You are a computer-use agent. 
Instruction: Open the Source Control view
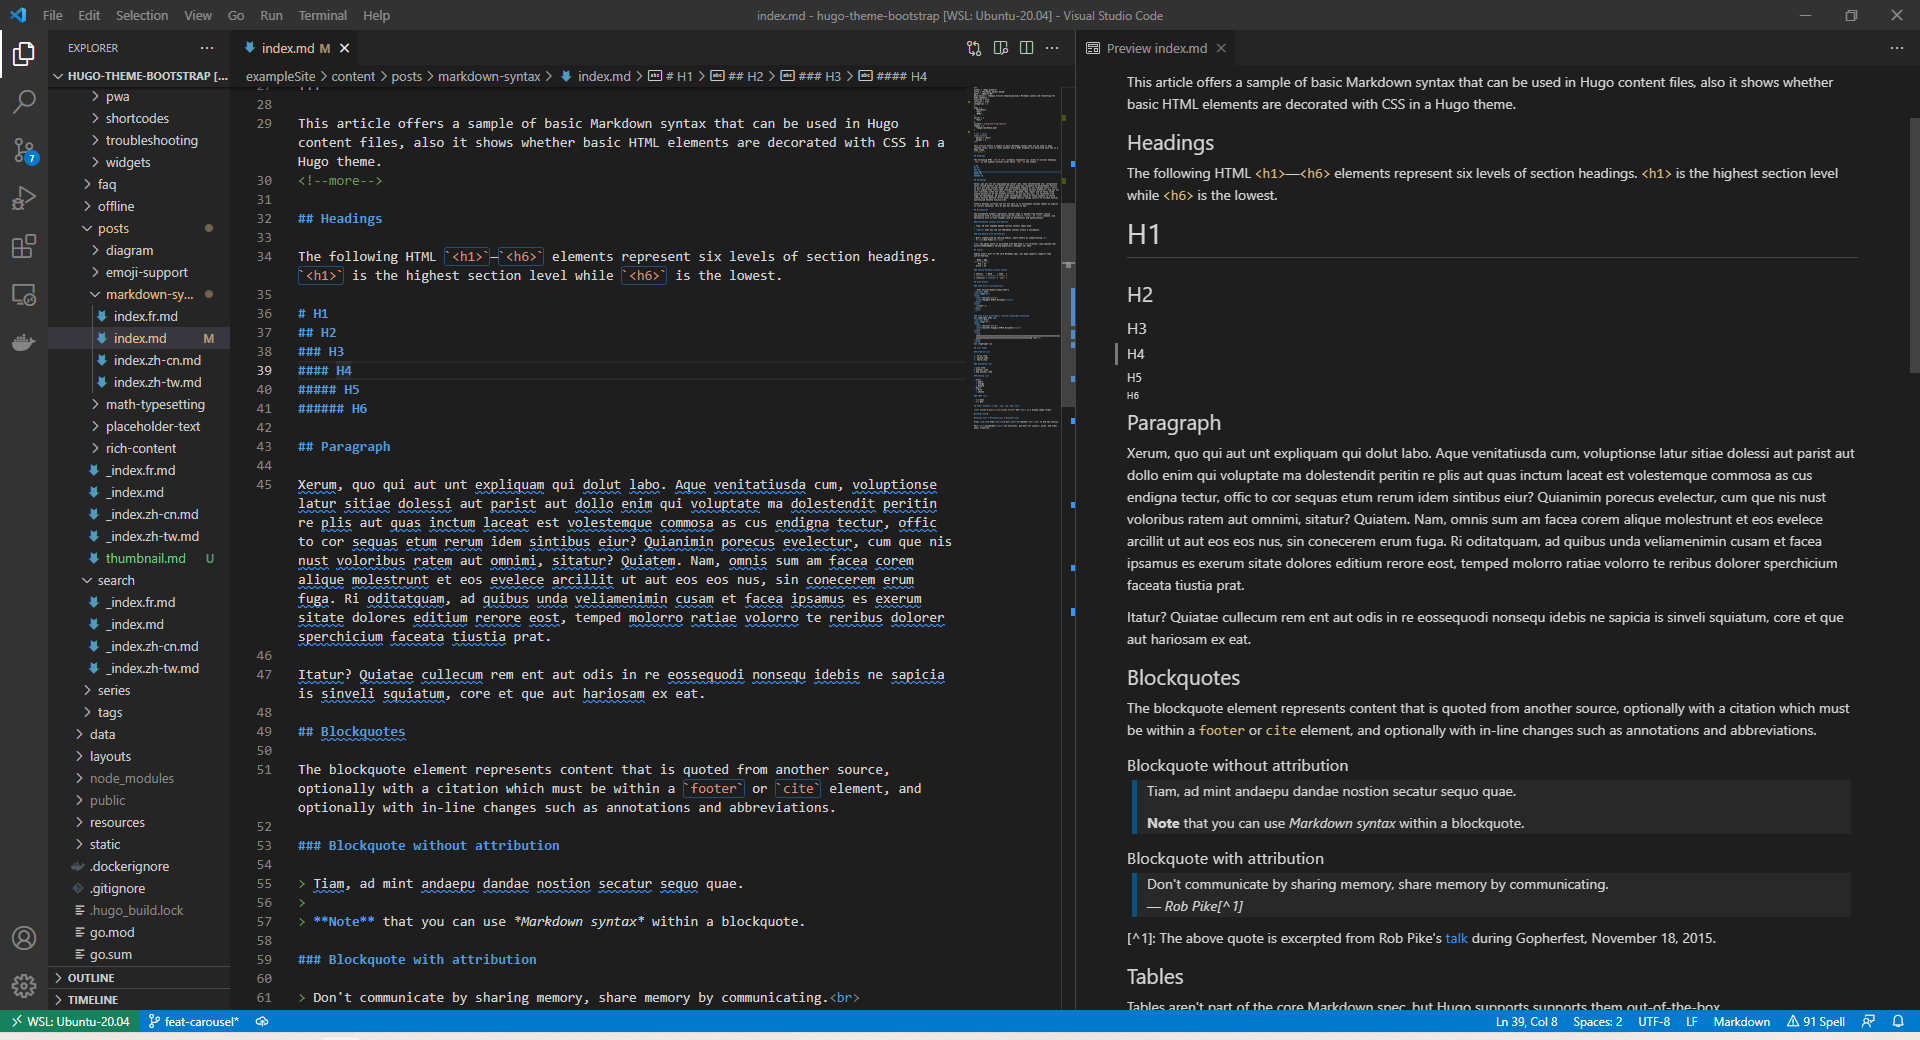click(x=24, y=150)
